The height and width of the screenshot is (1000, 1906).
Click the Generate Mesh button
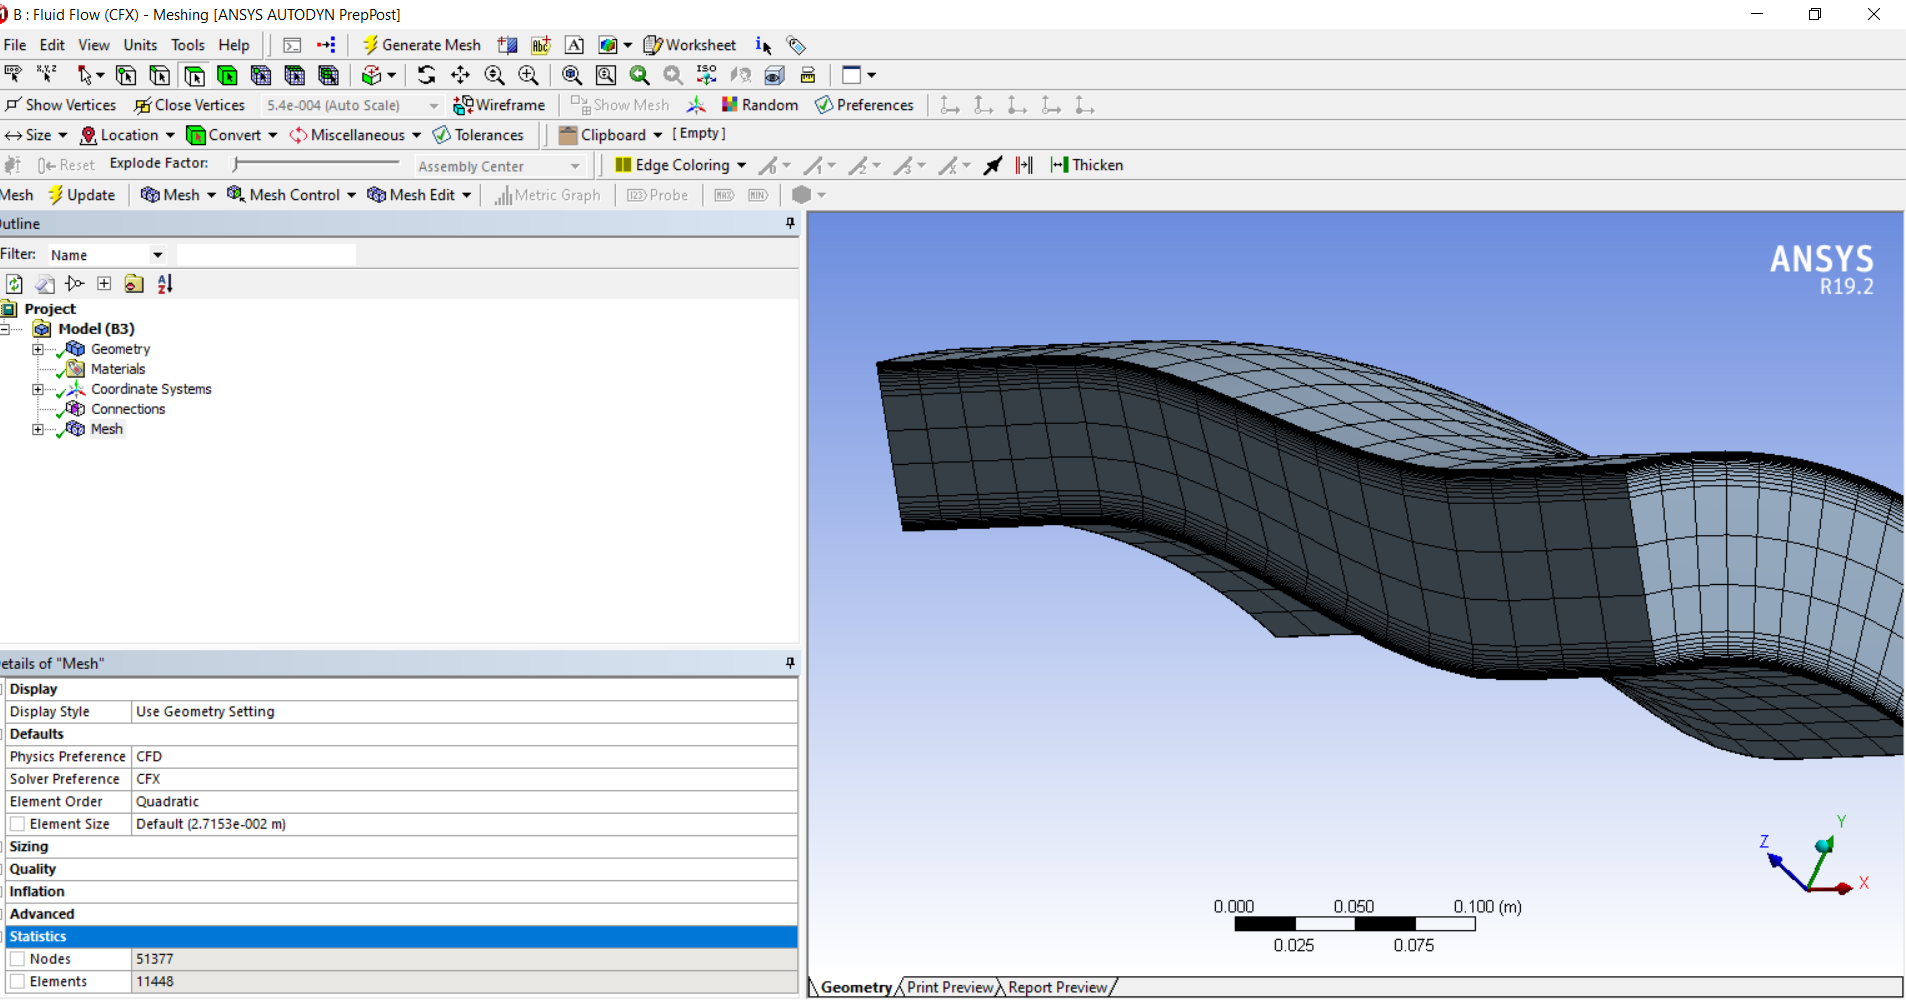[x=421, y=45]
